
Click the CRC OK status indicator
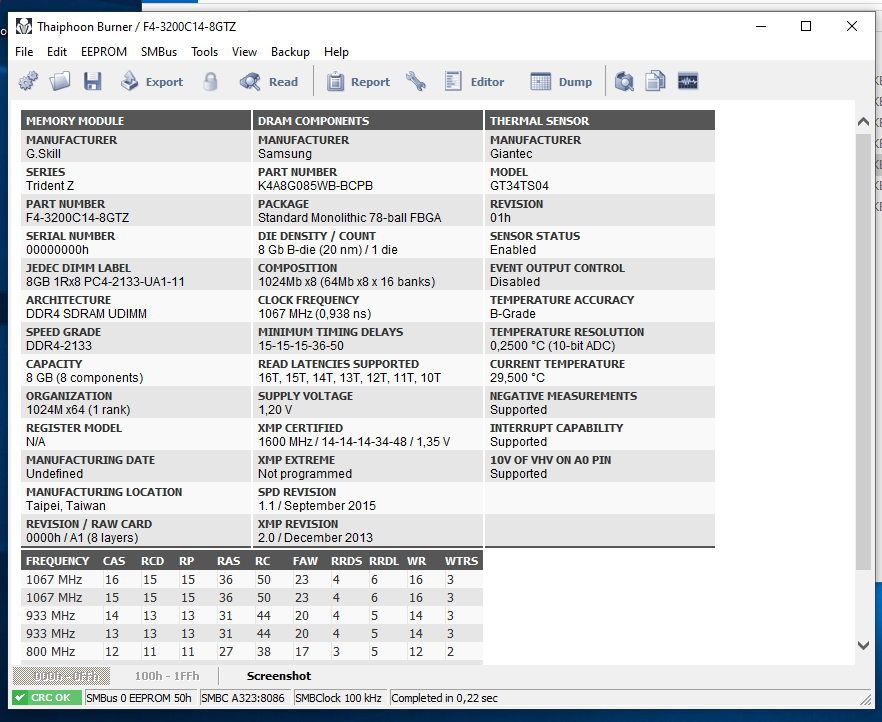pyautogui.click(x=47, y=698)
